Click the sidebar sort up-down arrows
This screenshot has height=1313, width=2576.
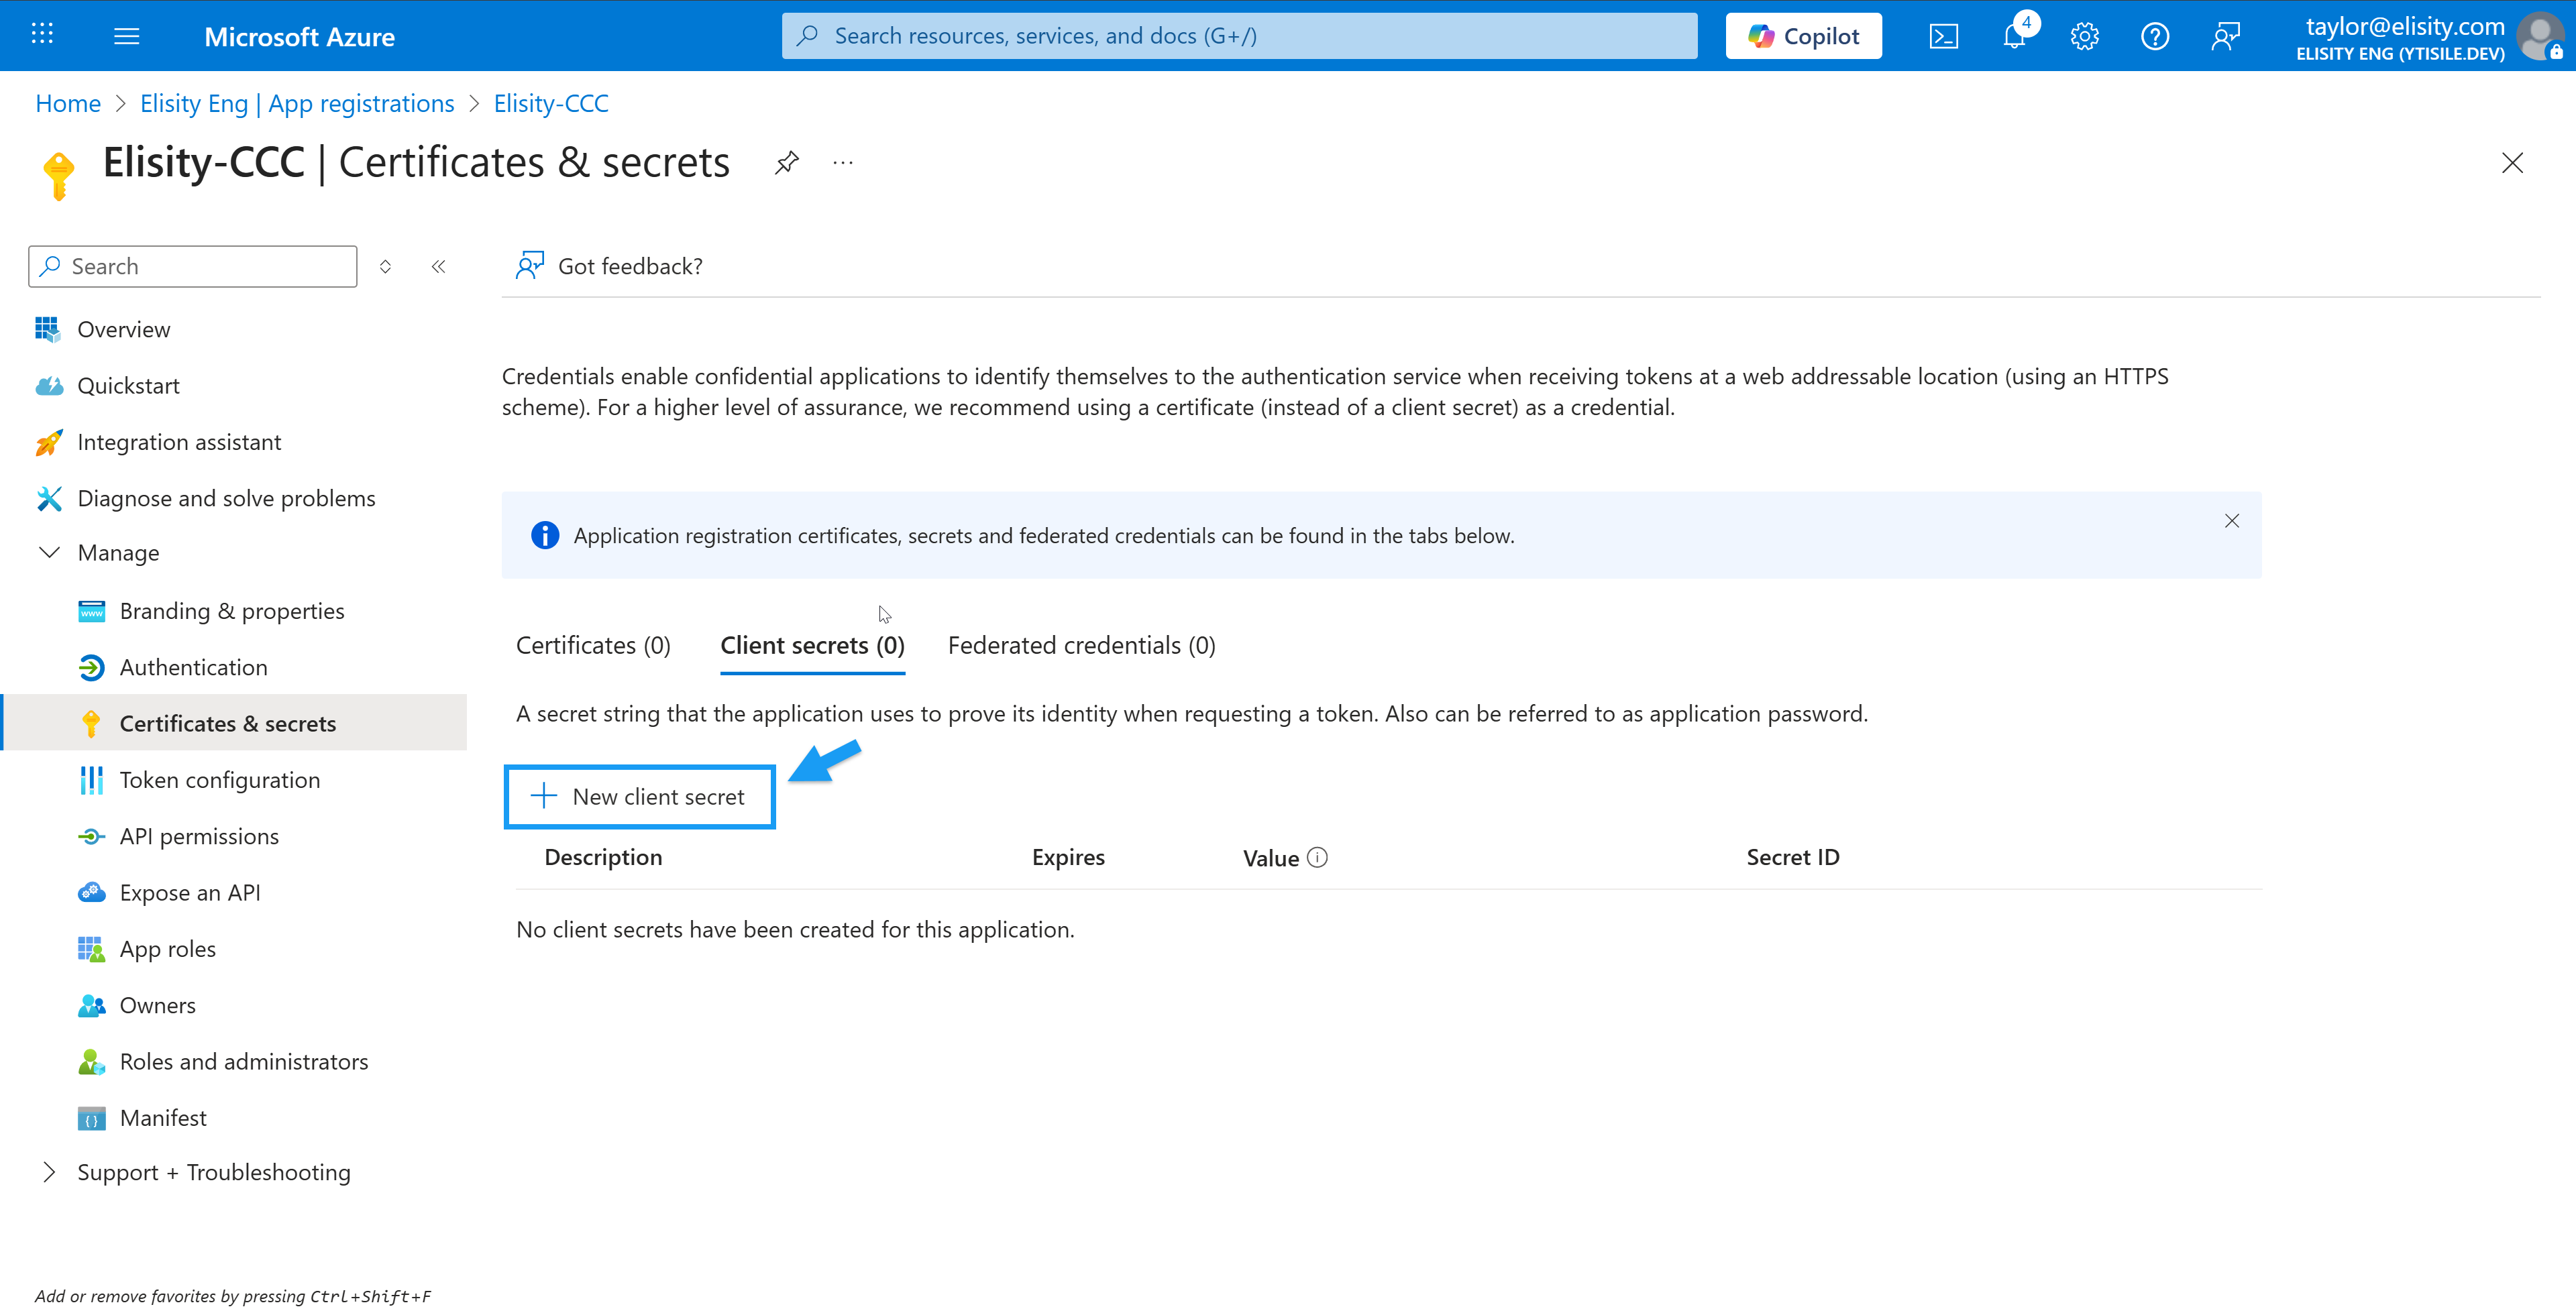tap(385, 266)
